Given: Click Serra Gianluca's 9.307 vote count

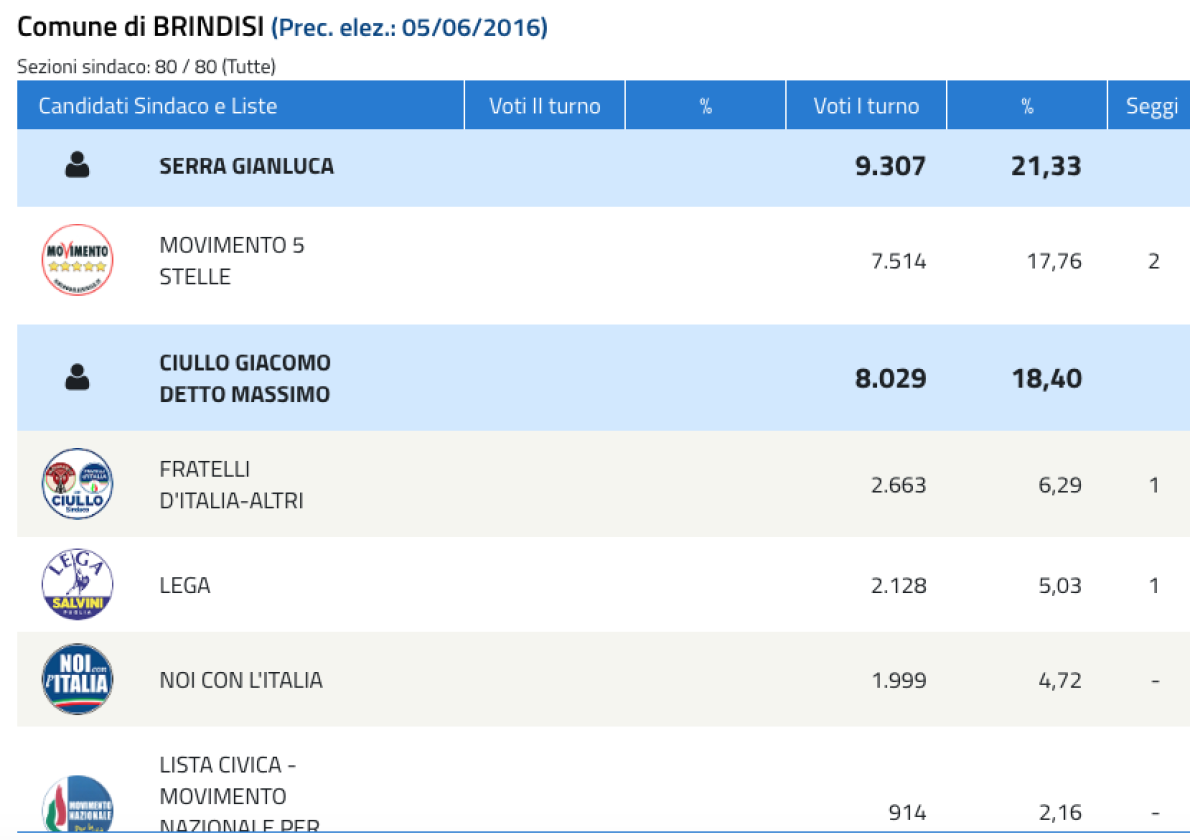Looking at the screenshot, I should [890, 166].
